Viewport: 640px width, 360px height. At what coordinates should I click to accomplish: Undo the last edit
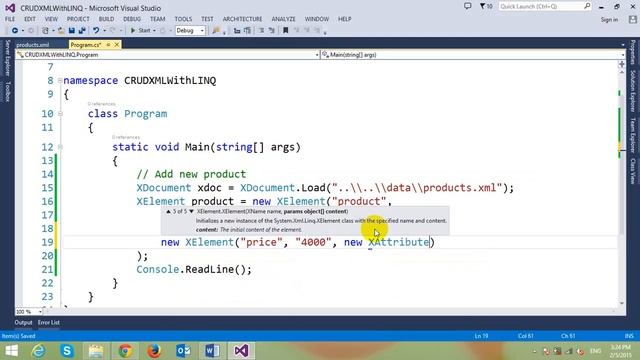[x=96, y=31]
